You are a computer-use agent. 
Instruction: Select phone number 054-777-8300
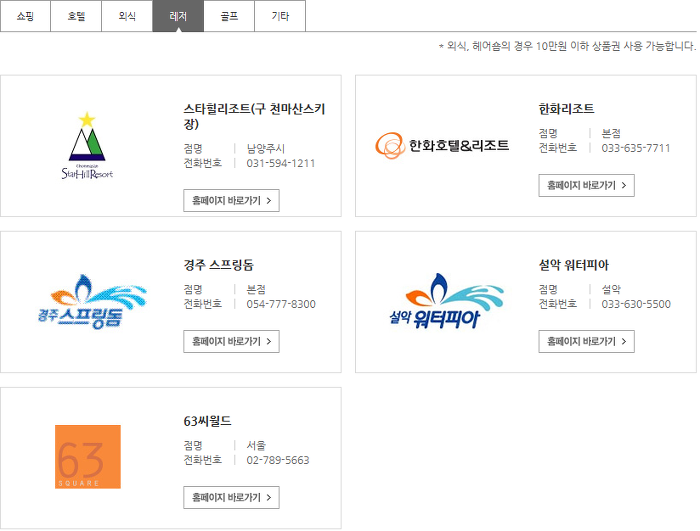pos(281,304)
